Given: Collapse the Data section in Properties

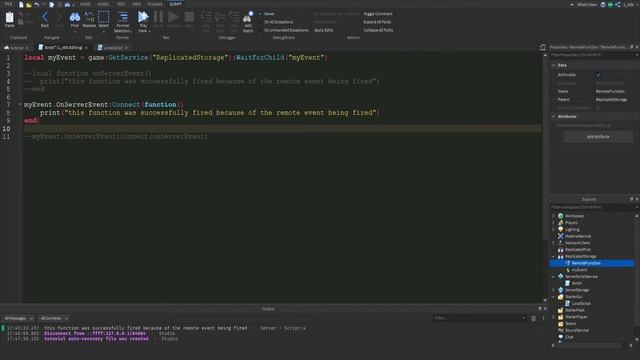Looking at the screenshot, I should click(553, 65).
